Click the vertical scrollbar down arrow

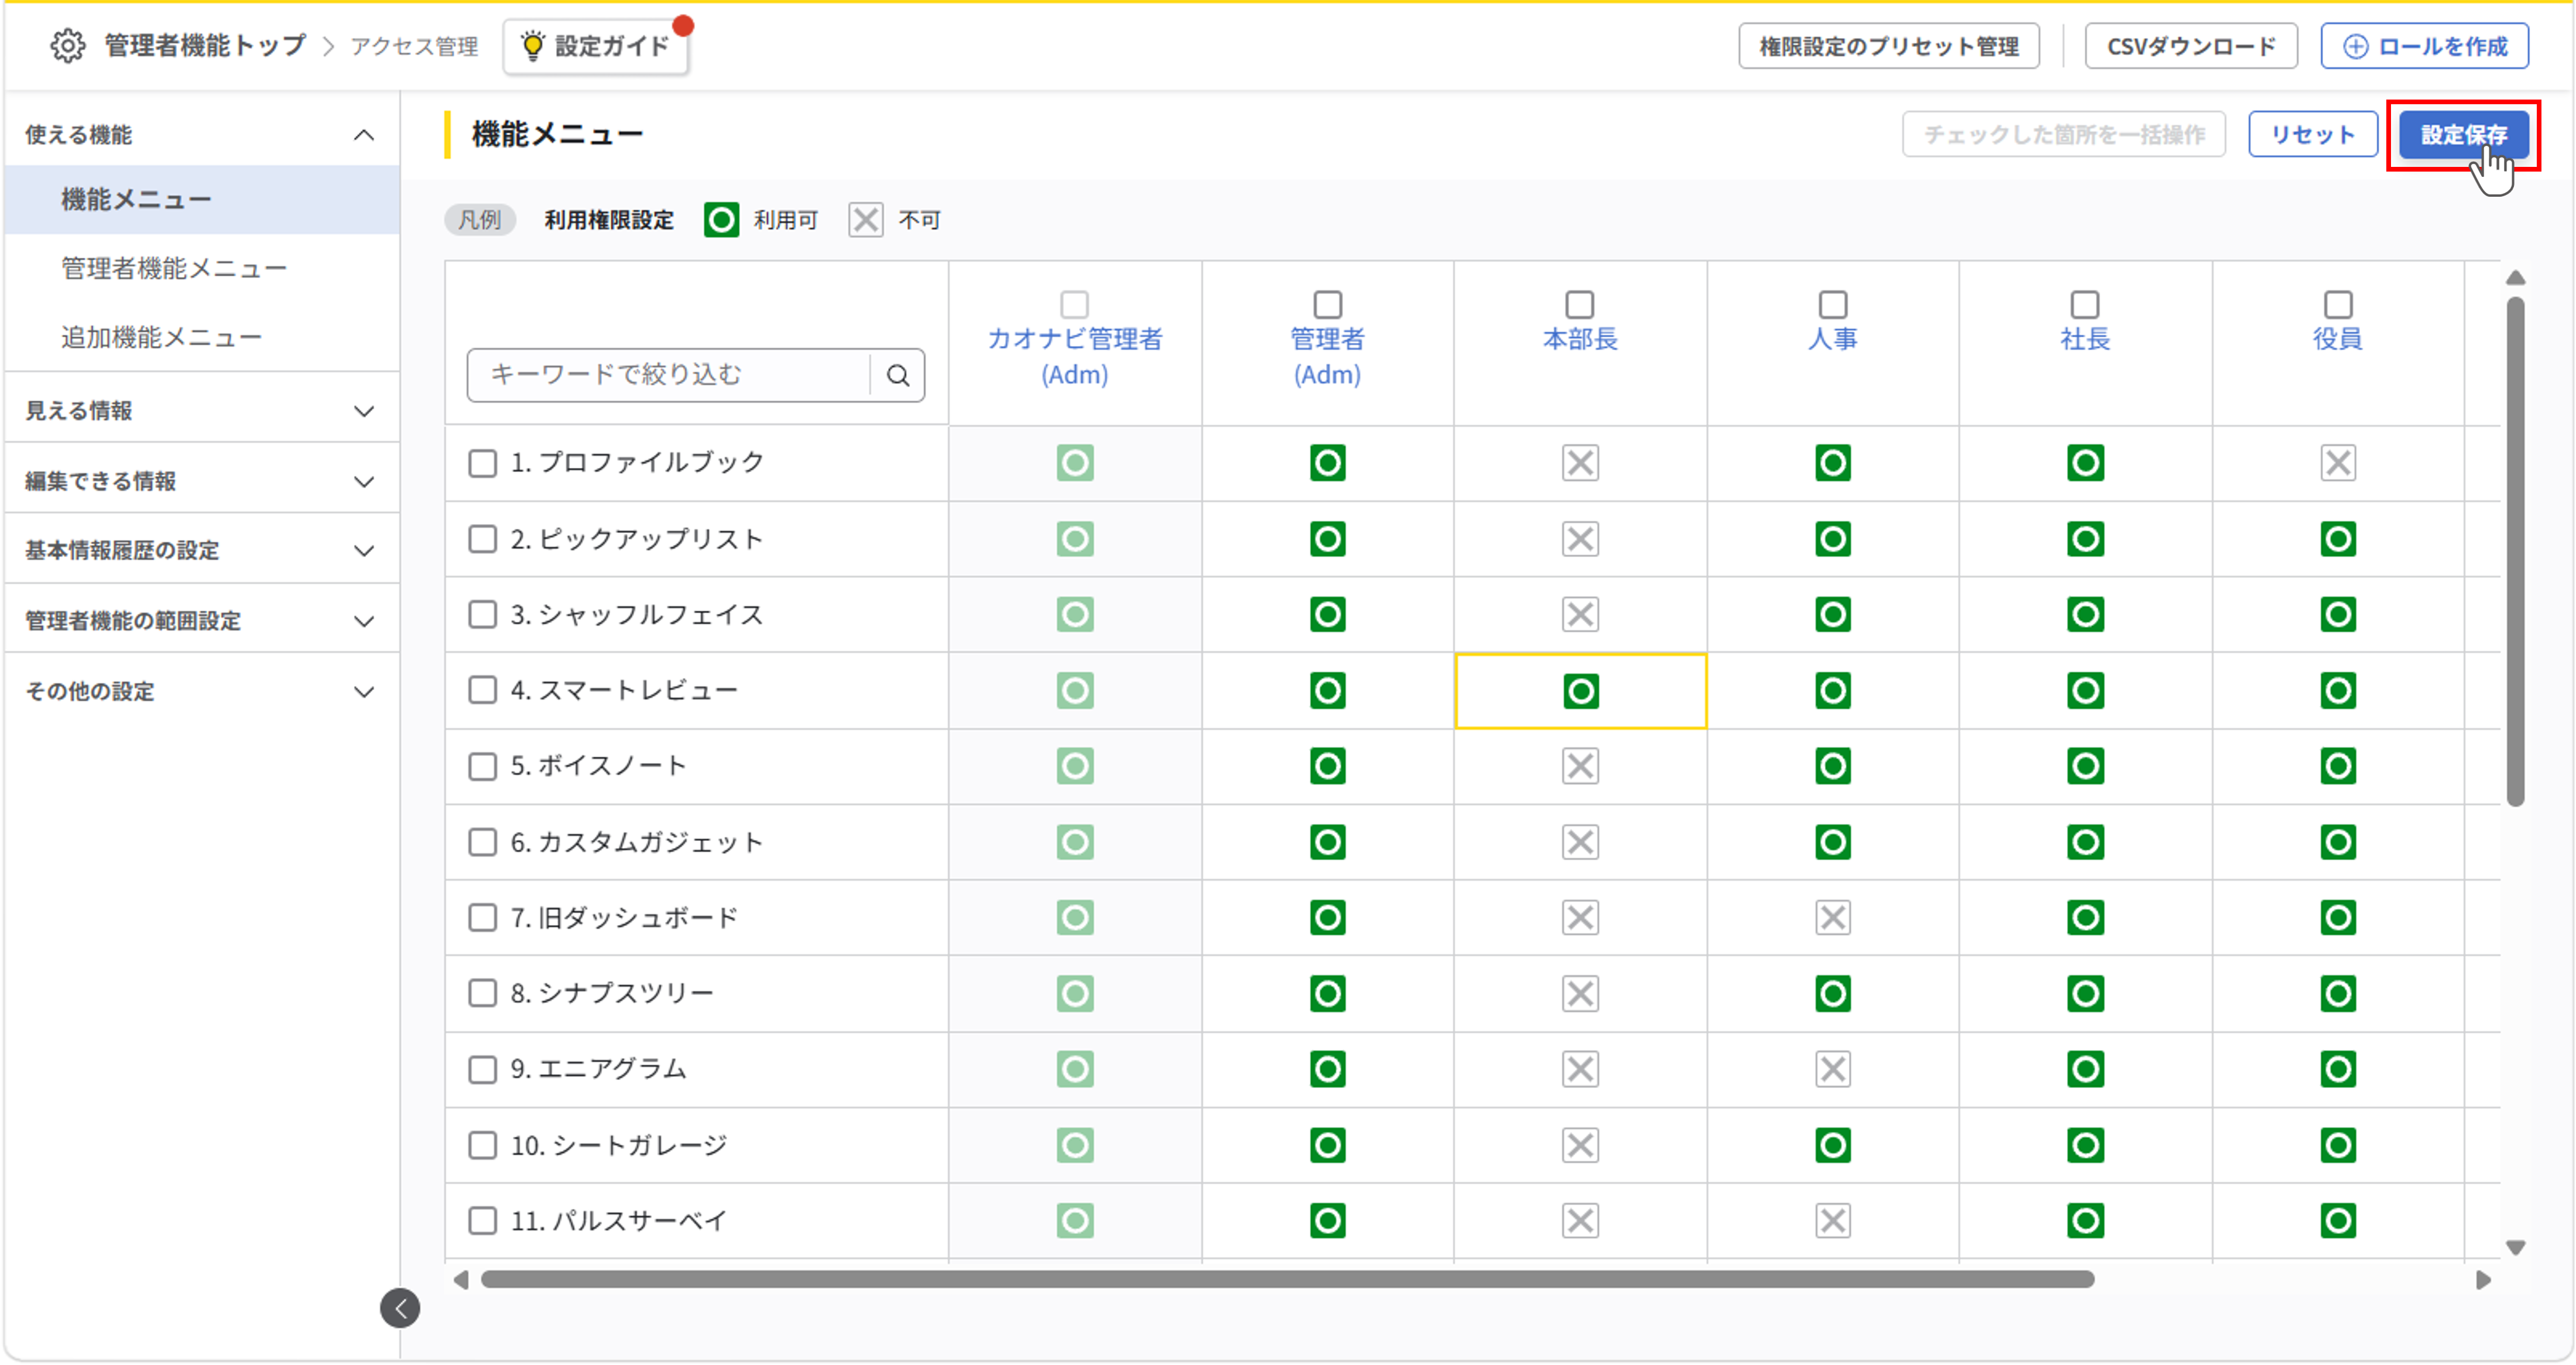(2516, 1248)
